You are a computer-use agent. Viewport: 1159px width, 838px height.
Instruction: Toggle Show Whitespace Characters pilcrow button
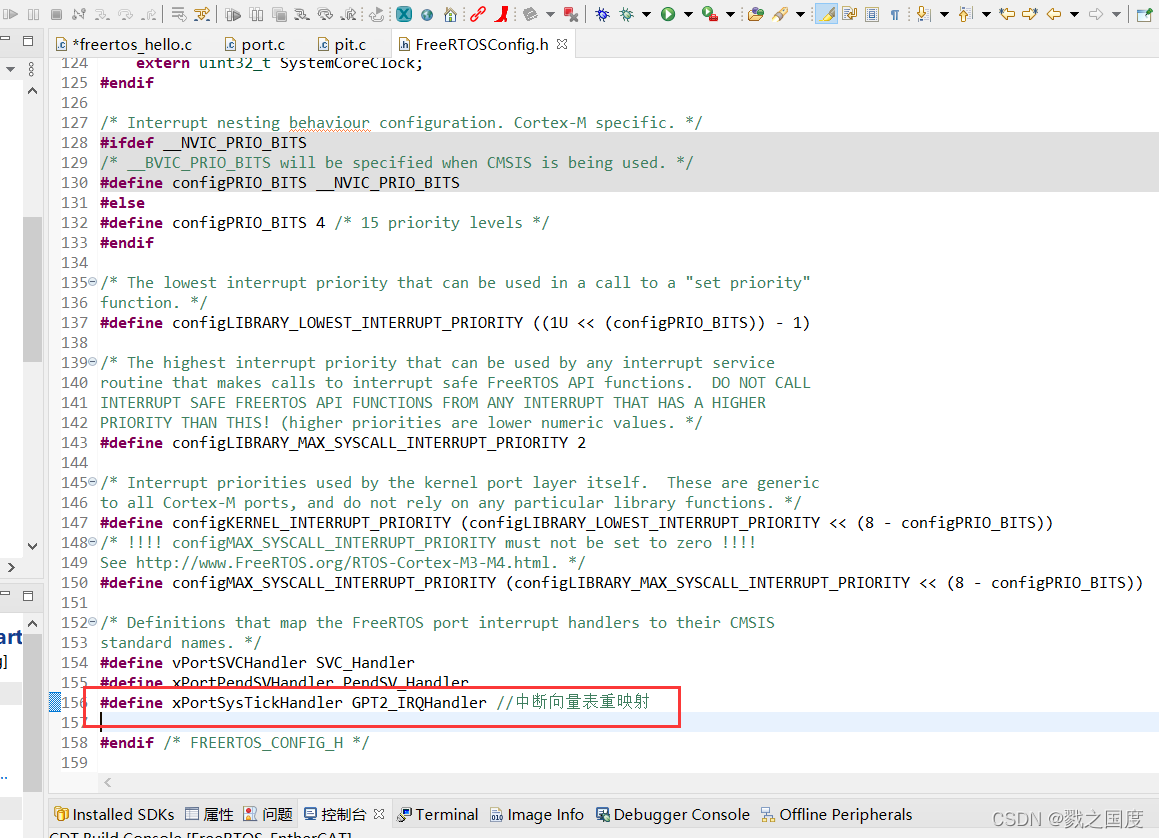click(894, 14)
